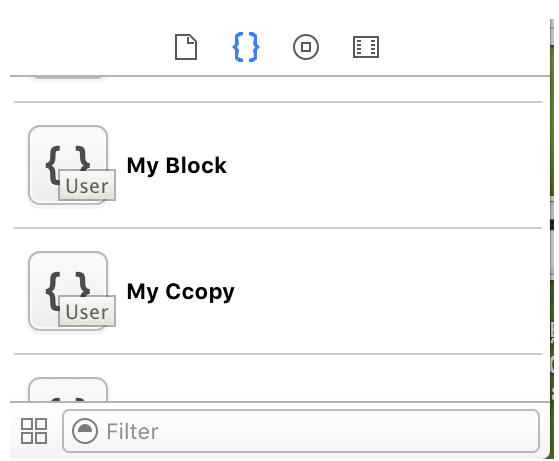The width and height of the screenshot is (559, 461).
Task: Toggle the grid icon view button
Action: [34, 431]
